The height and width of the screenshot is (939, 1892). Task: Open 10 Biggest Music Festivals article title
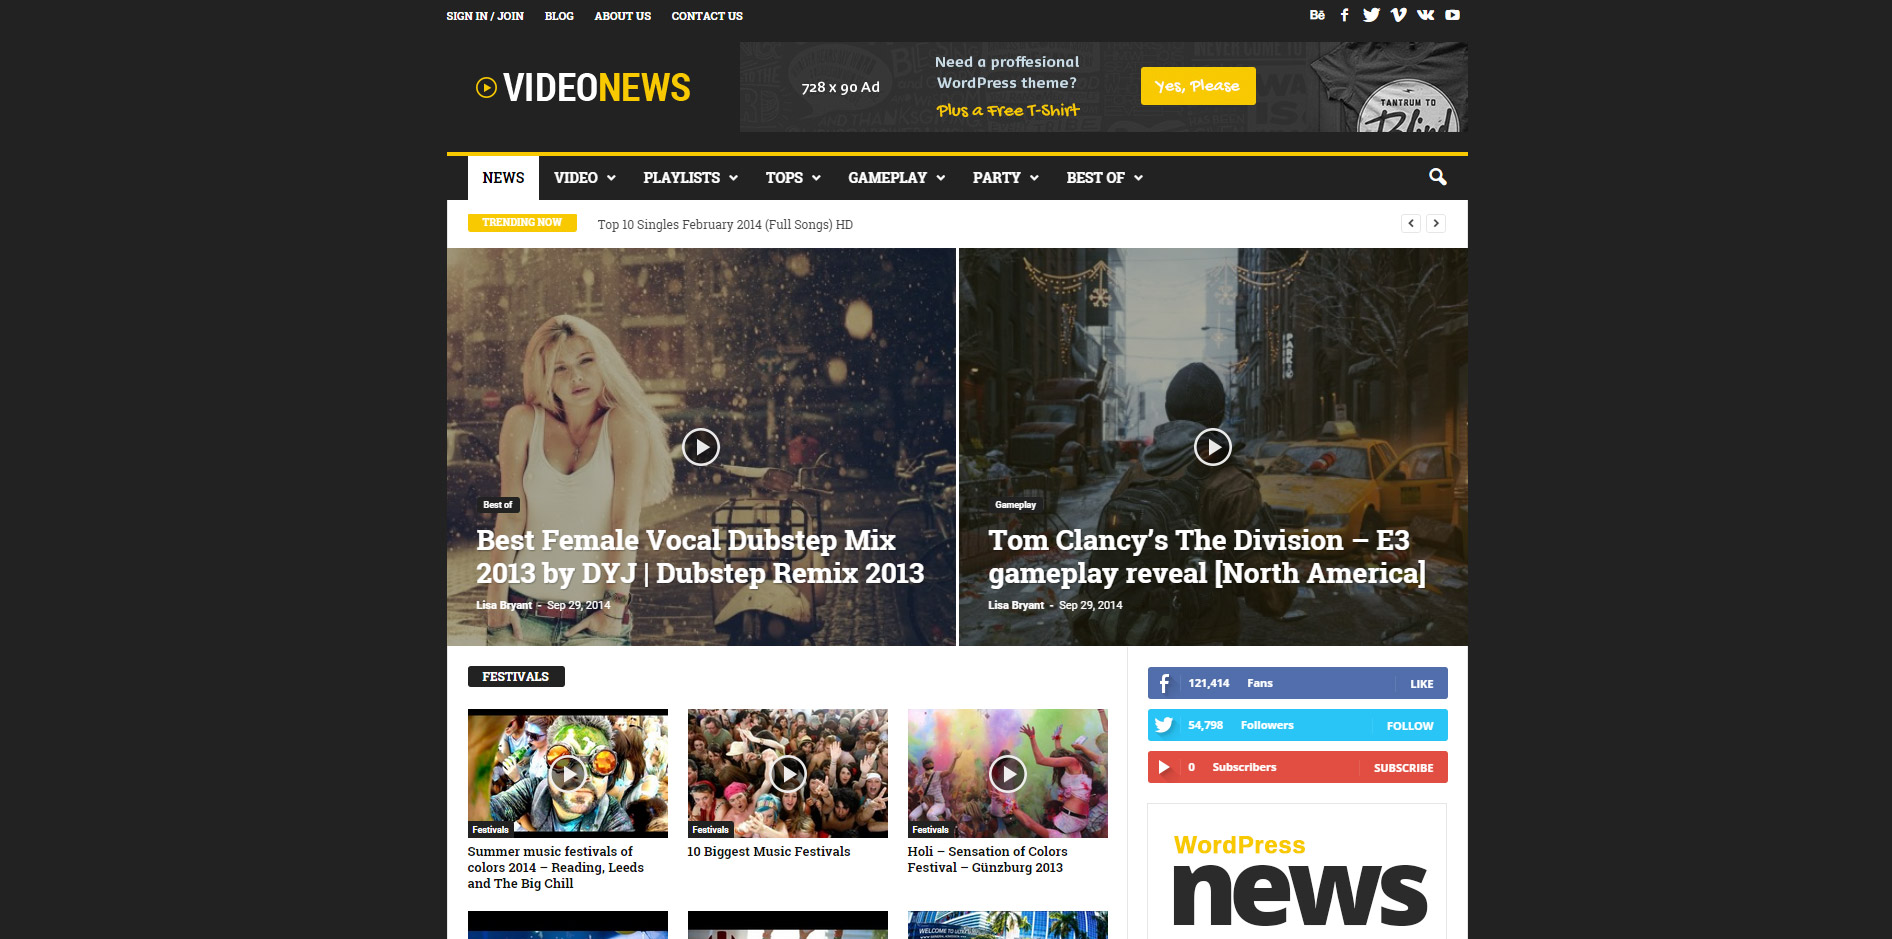(x=769, y=852)
